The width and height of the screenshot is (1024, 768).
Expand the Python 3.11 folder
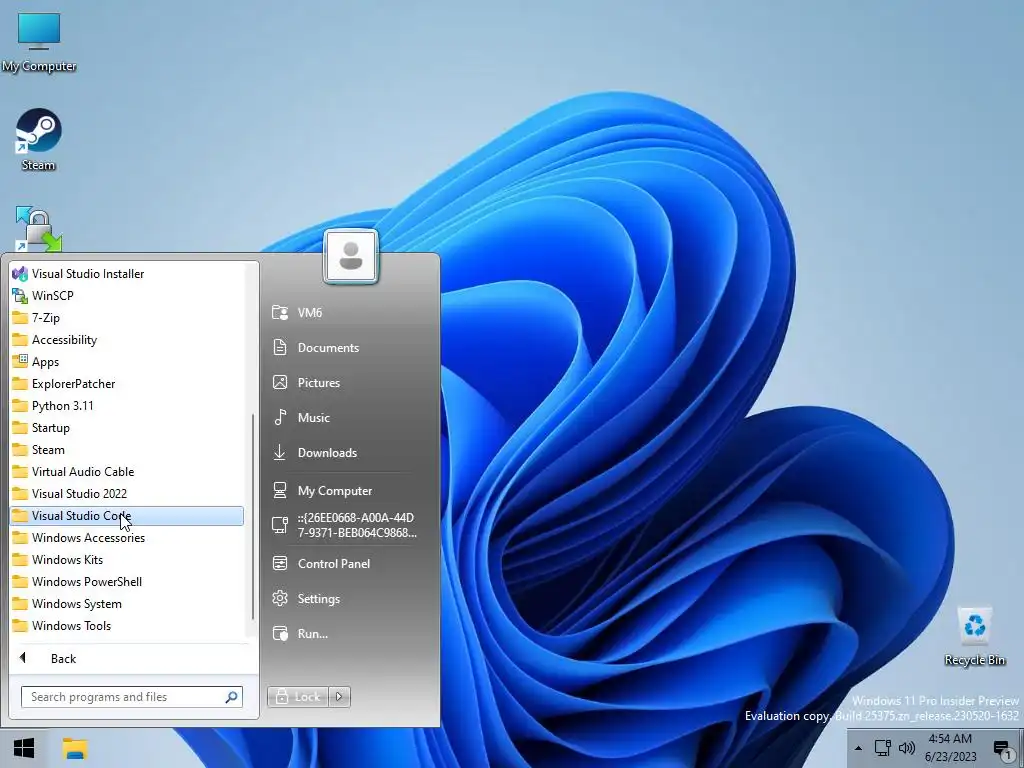(127, 406)
